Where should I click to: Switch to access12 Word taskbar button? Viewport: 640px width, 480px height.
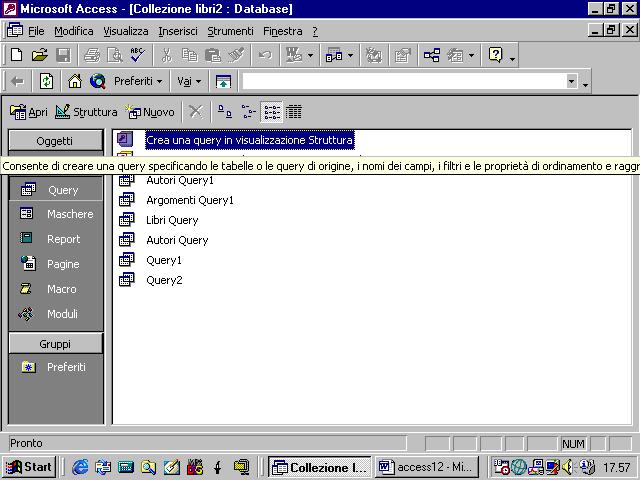click(426, 467)
